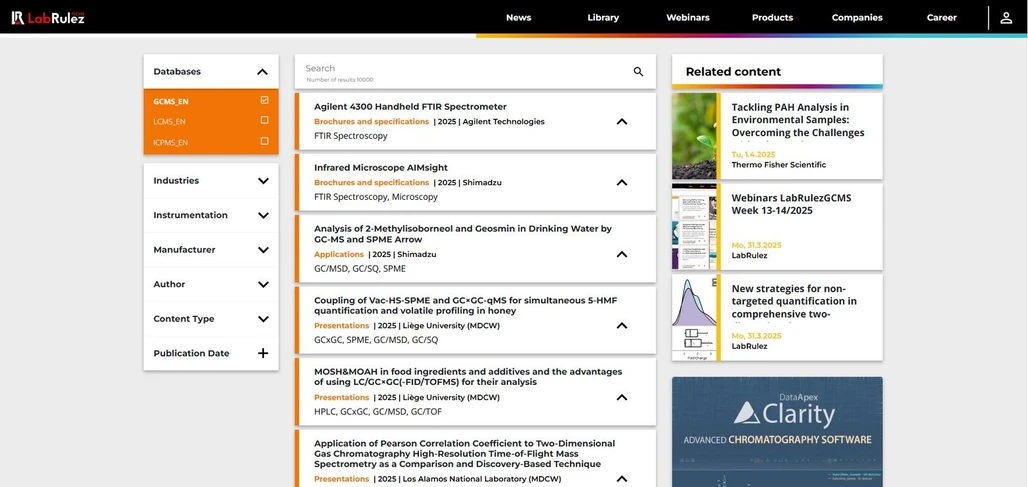The image size is (1028, 487).
Task: Expand the Industries filter
Action: pos(263,181)
